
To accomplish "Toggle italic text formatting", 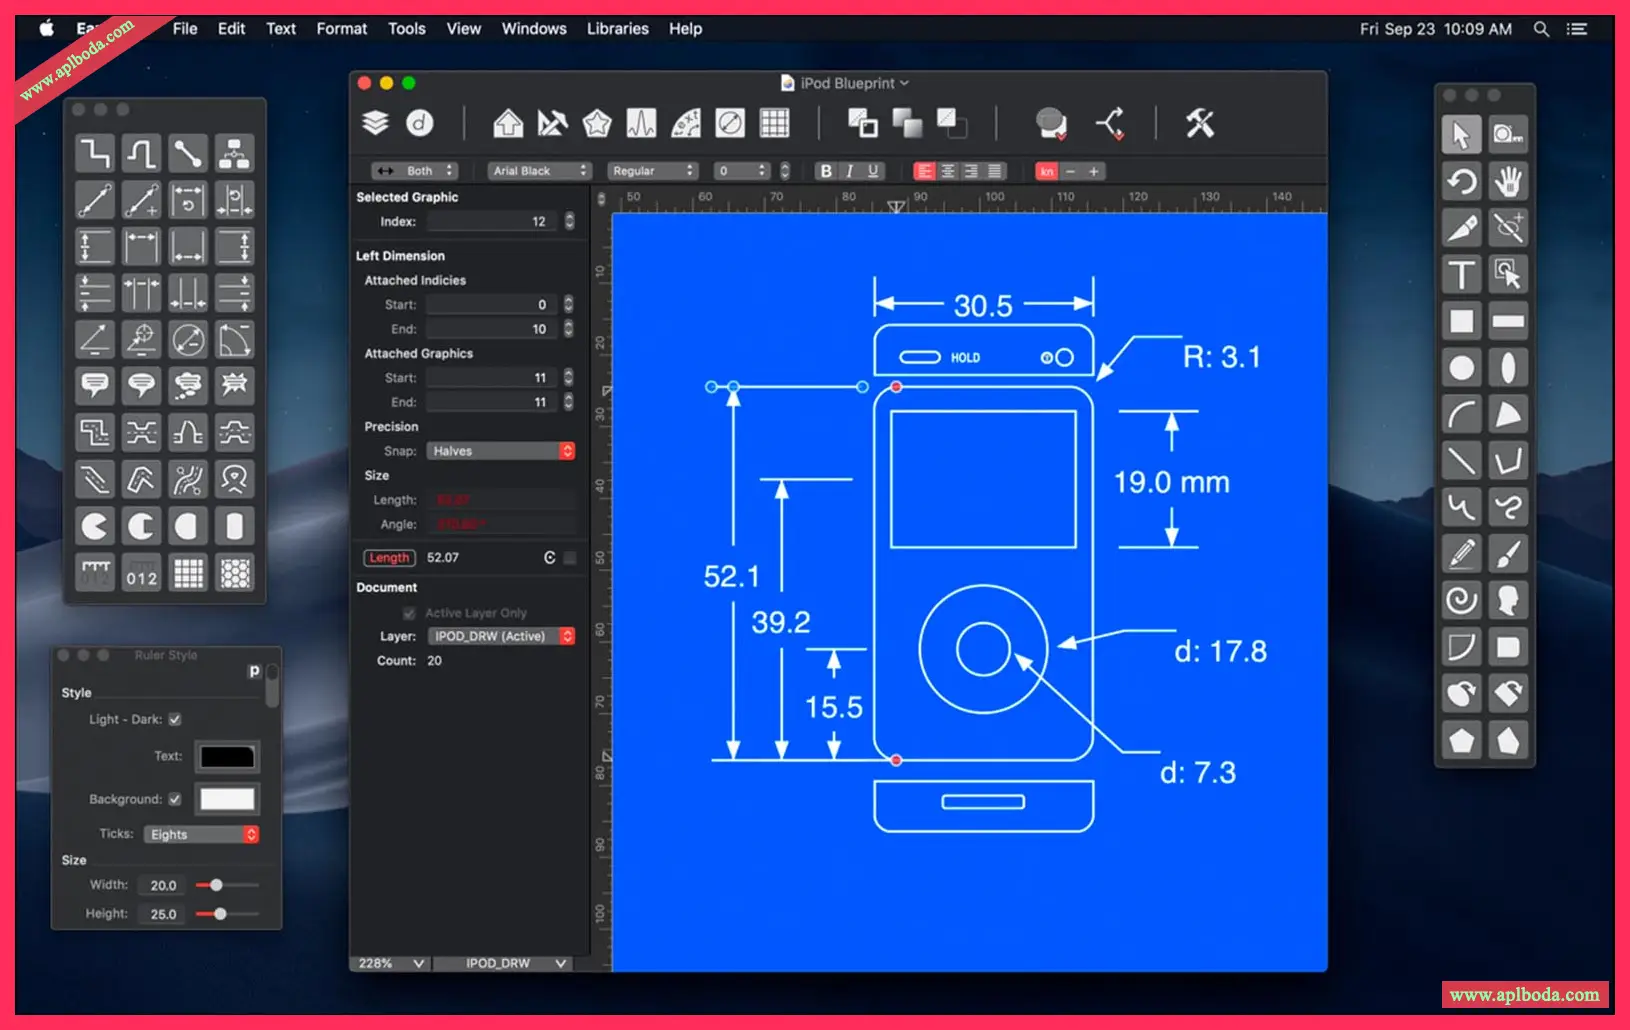I will 849,171.
